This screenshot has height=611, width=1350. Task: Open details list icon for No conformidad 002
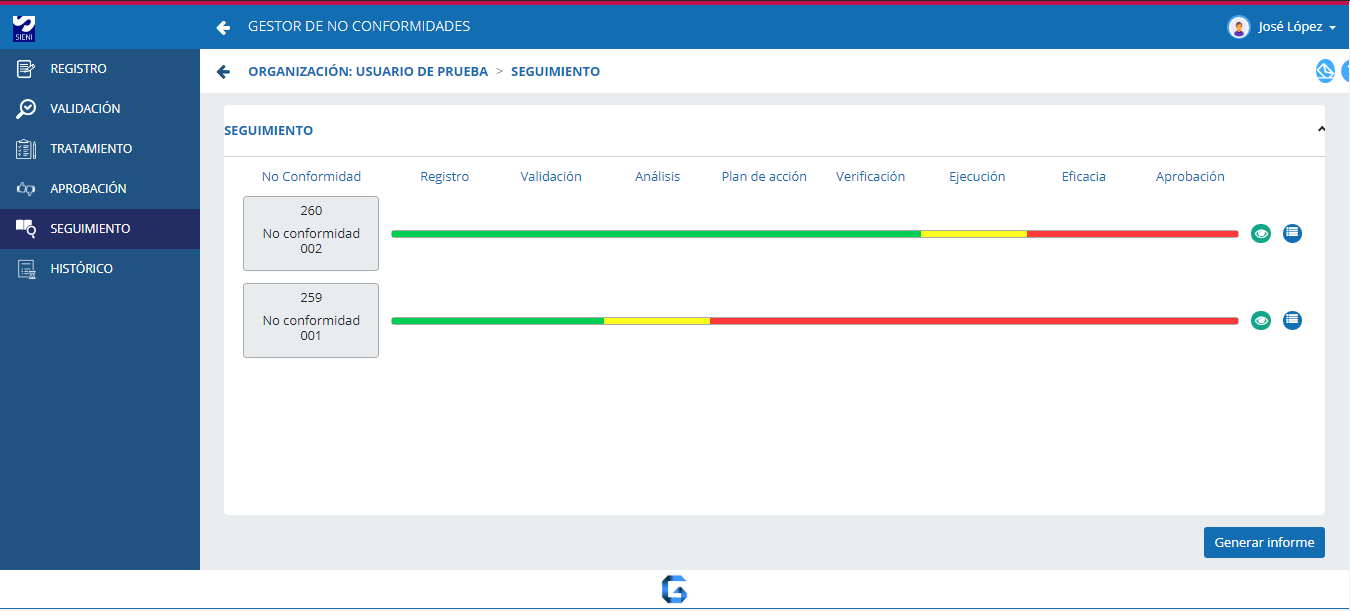(x=1292, y=233)
